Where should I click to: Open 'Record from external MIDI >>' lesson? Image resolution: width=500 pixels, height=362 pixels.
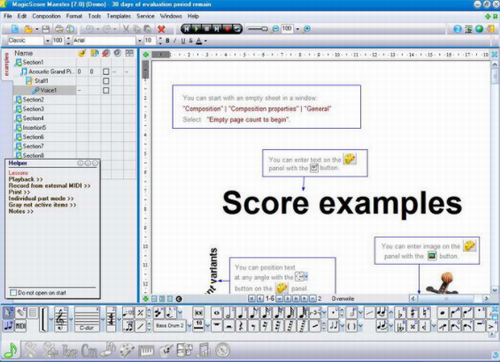coord(49,185)
